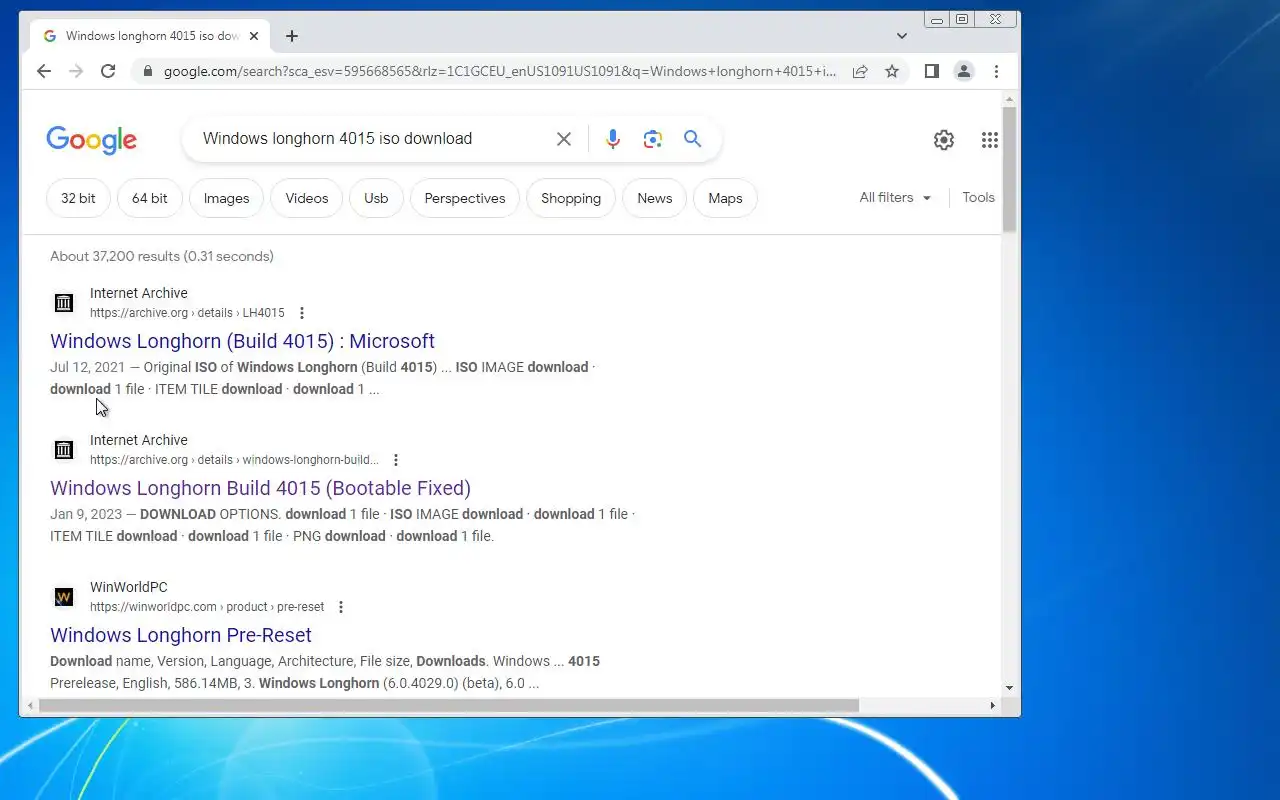The height and width of the screenshot is (800, 1280).
Task: Apply the Usb filter chip
Action: (x=376, y=198)
